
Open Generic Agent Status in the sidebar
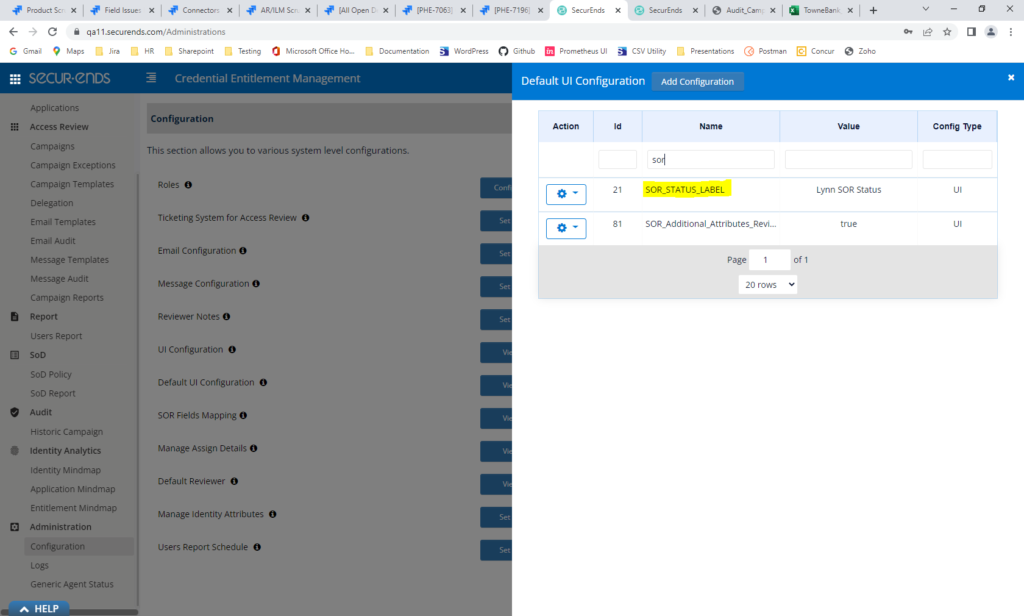pyautogui.click(x=72, y=584)
